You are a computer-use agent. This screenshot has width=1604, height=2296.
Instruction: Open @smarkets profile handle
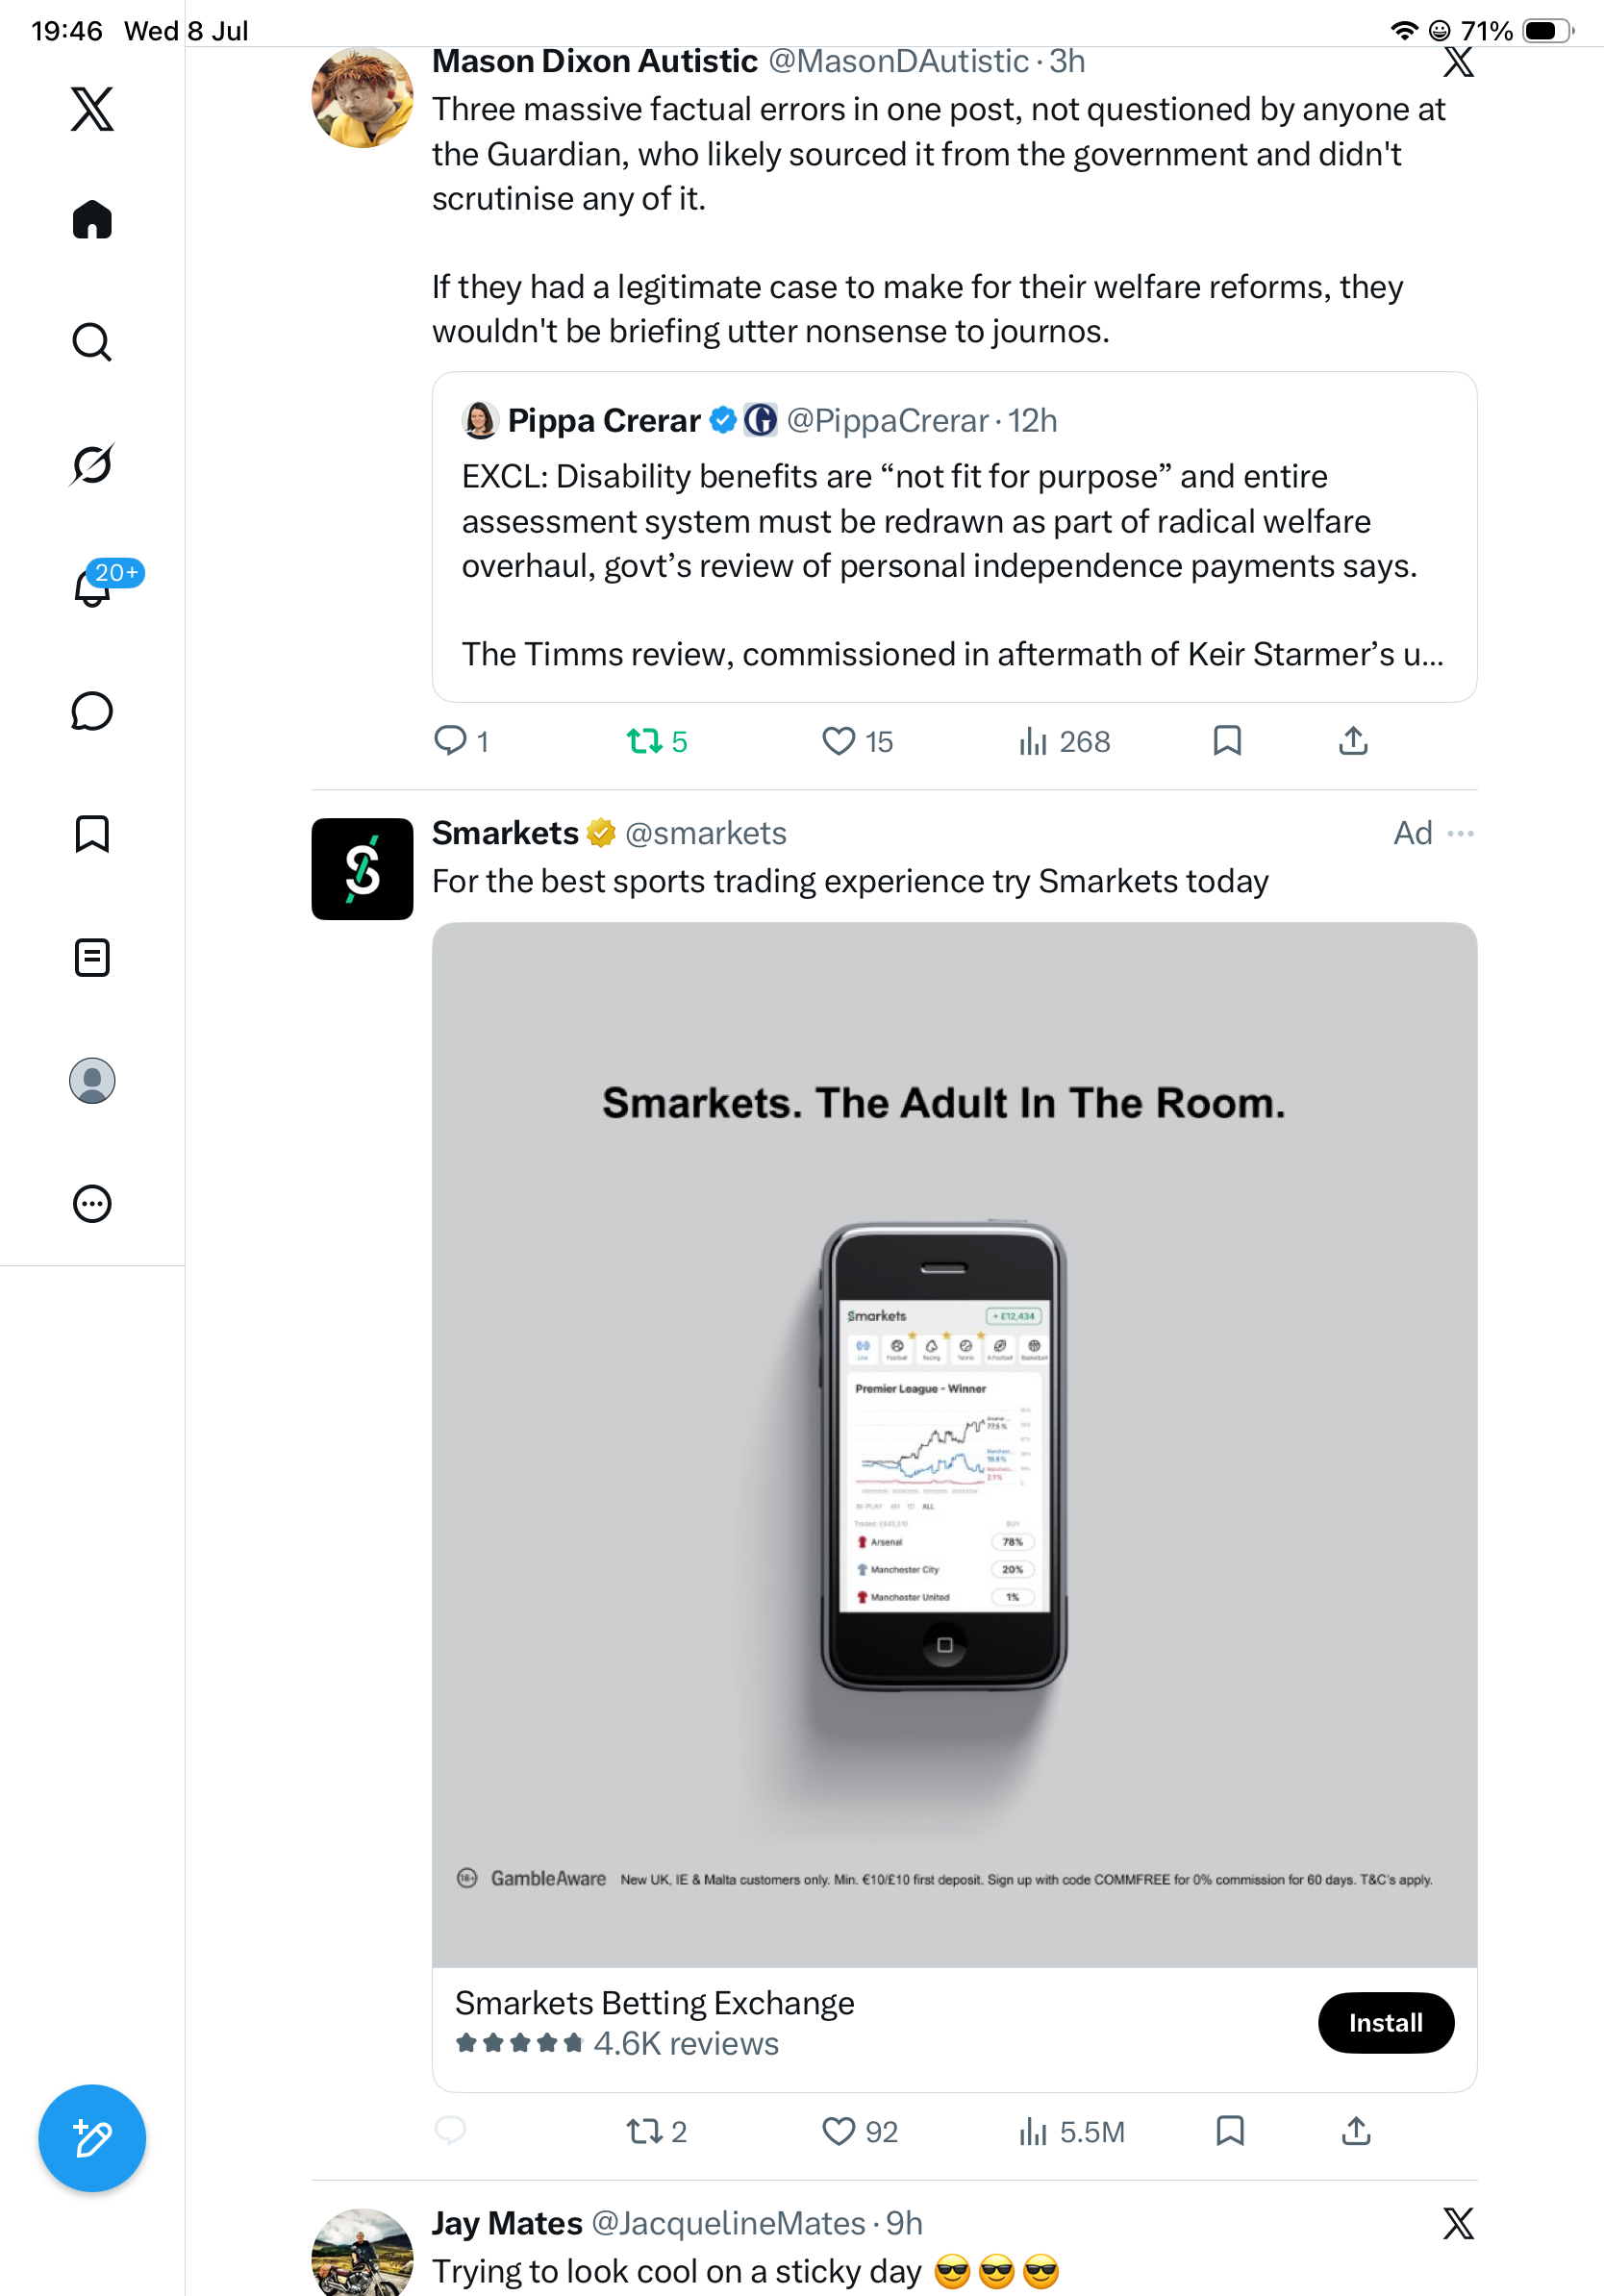pyautogui.click(x=706, y=833)
